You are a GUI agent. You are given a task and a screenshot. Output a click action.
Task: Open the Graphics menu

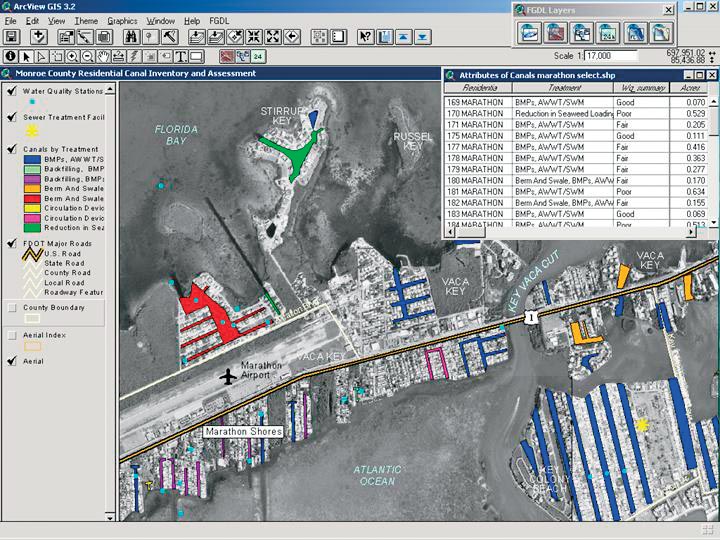coord(122,21)
